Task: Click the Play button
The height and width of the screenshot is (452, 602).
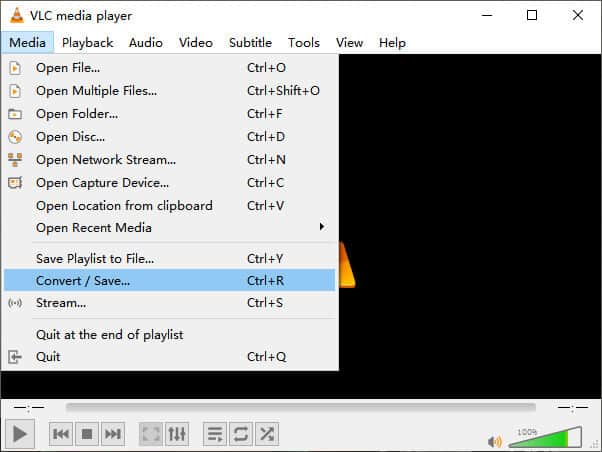Action: click(x=20, y=434)
